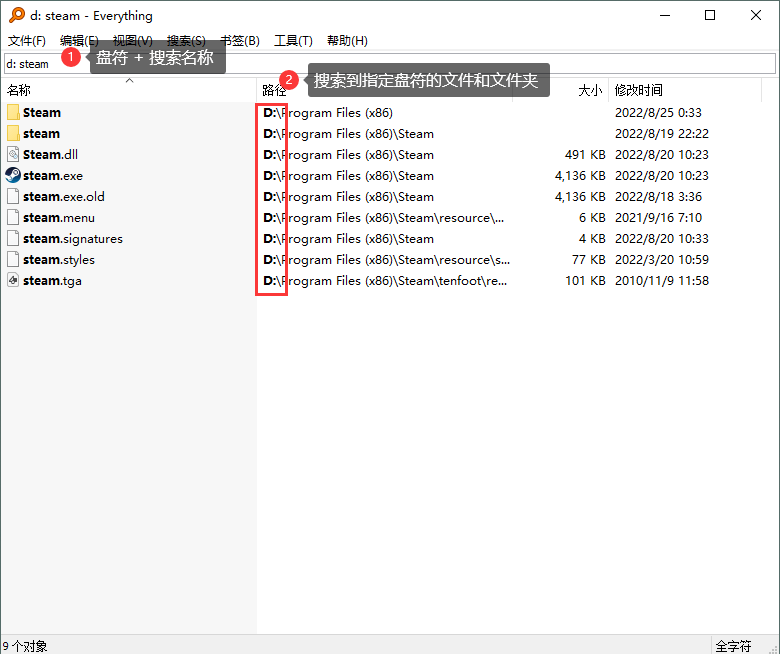780x654 pixels.
Task: Click the 全字符 status bar indicator
Action: [733, 646]
